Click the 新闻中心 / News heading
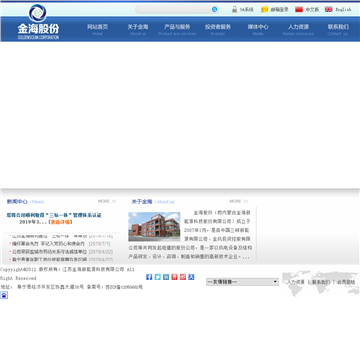This screenshot has height=360, width=360. pos(25,202)
